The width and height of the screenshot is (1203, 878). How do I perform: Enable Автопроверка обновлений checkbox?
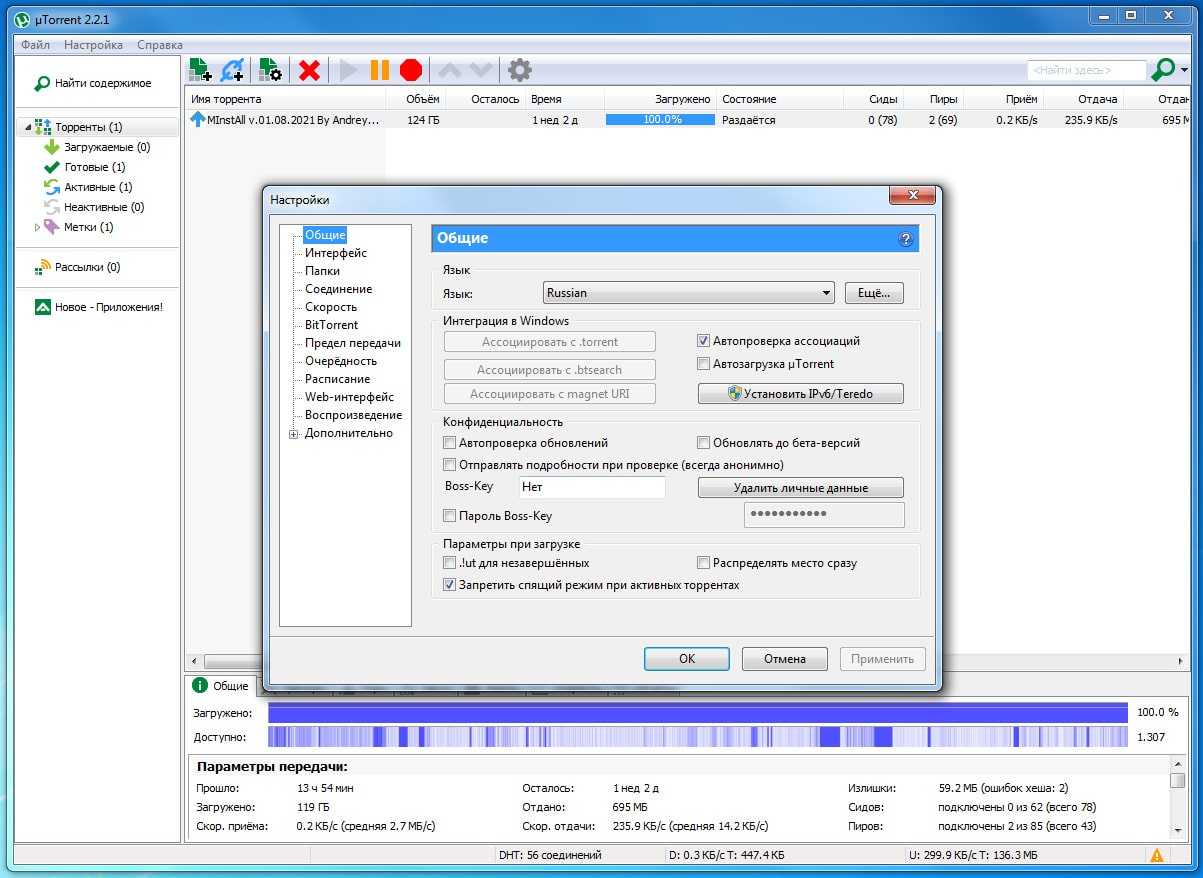449,442
